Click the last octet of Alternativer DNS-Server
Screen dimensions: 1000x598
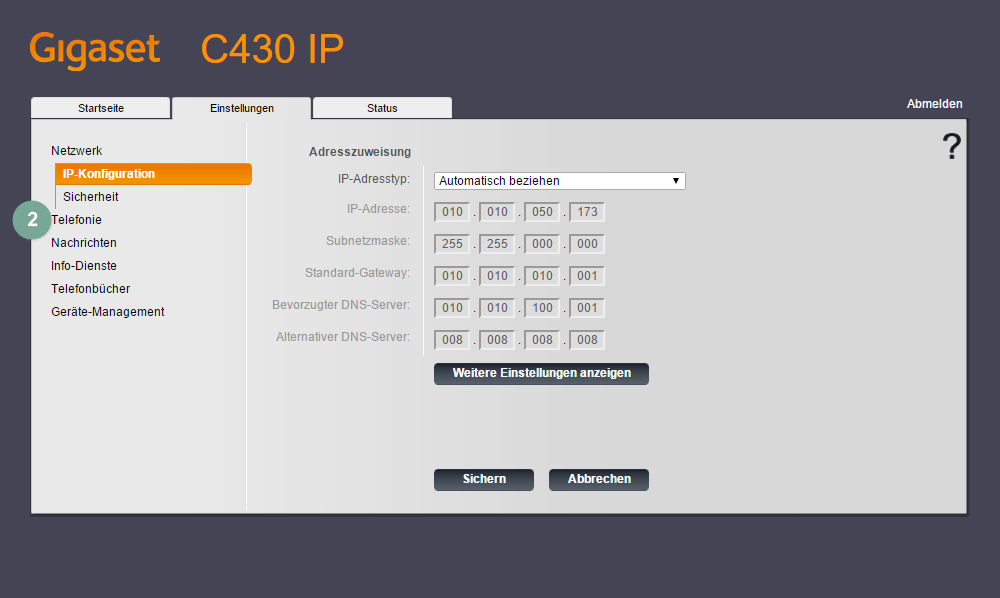(587, 340)
